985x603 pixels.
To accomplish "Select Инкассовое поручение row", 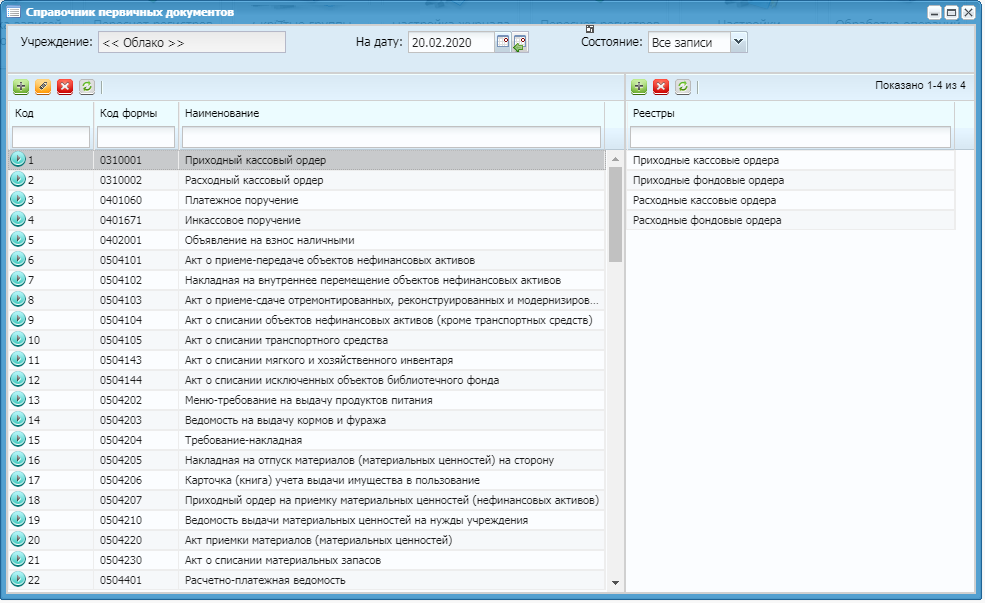I will pyautogui.click(x=307, y=220).
